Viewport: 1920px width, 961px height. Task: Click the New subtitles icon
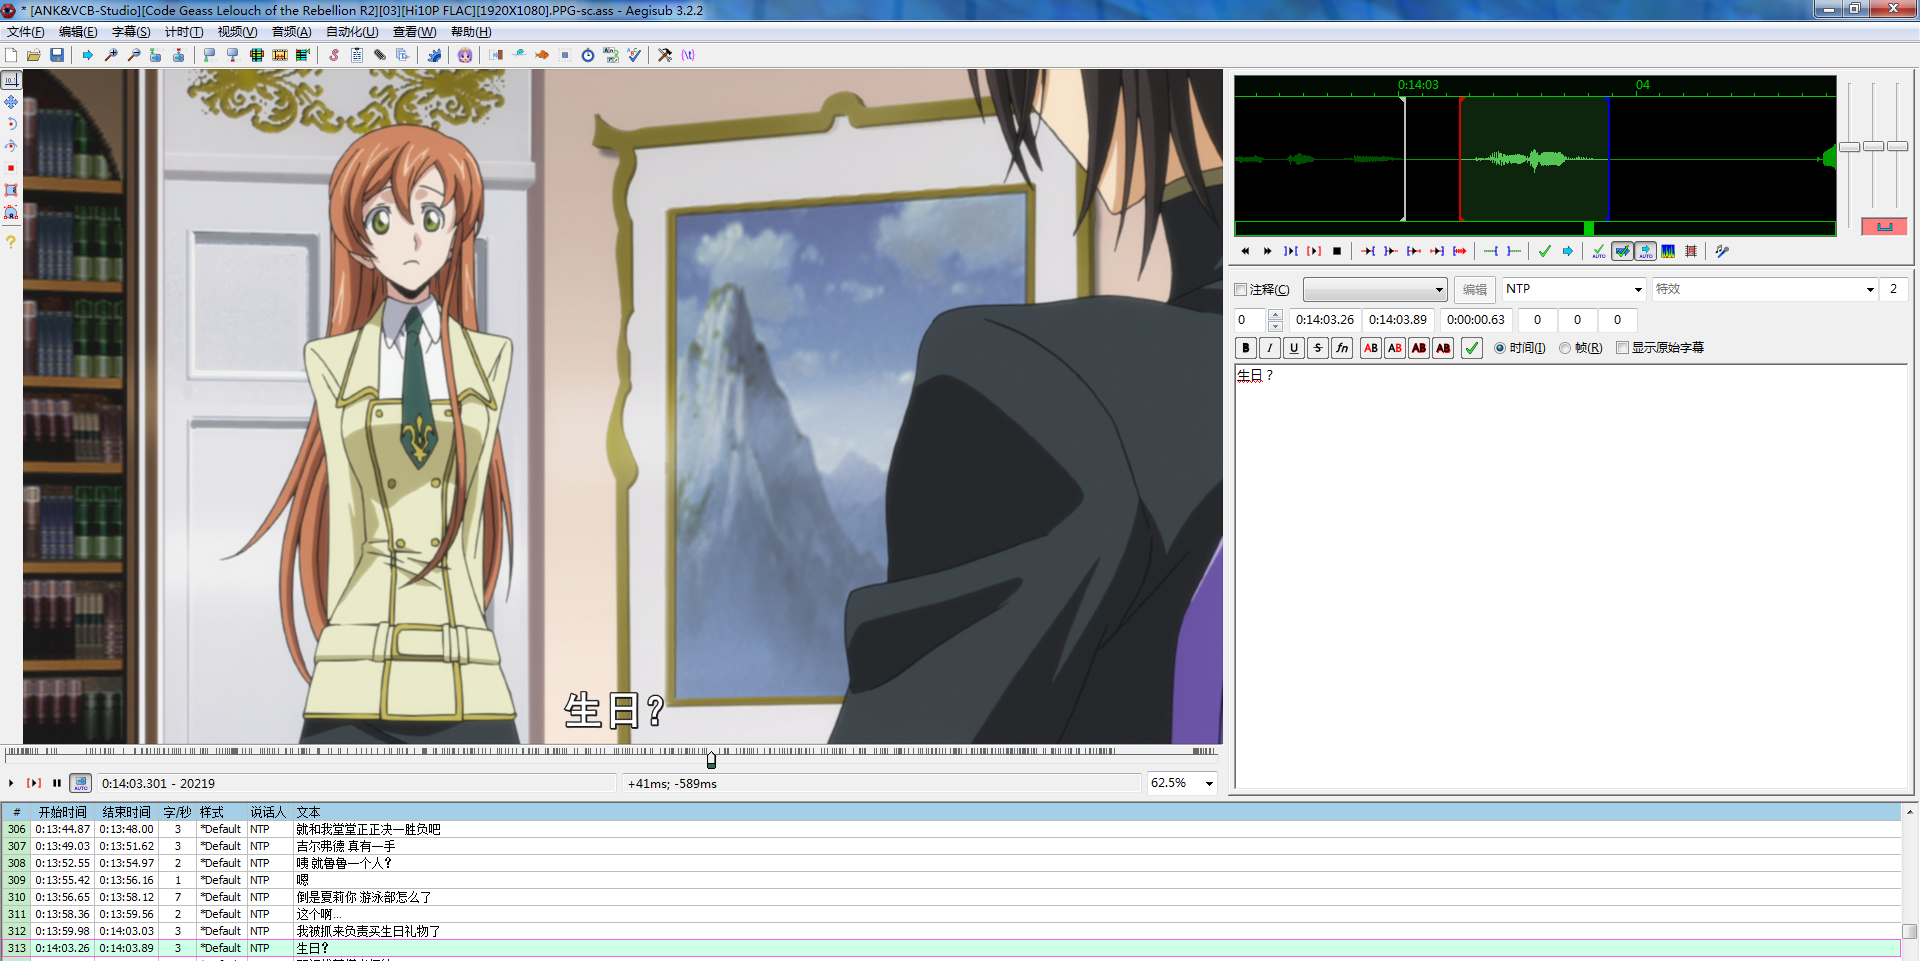(11, 55)
